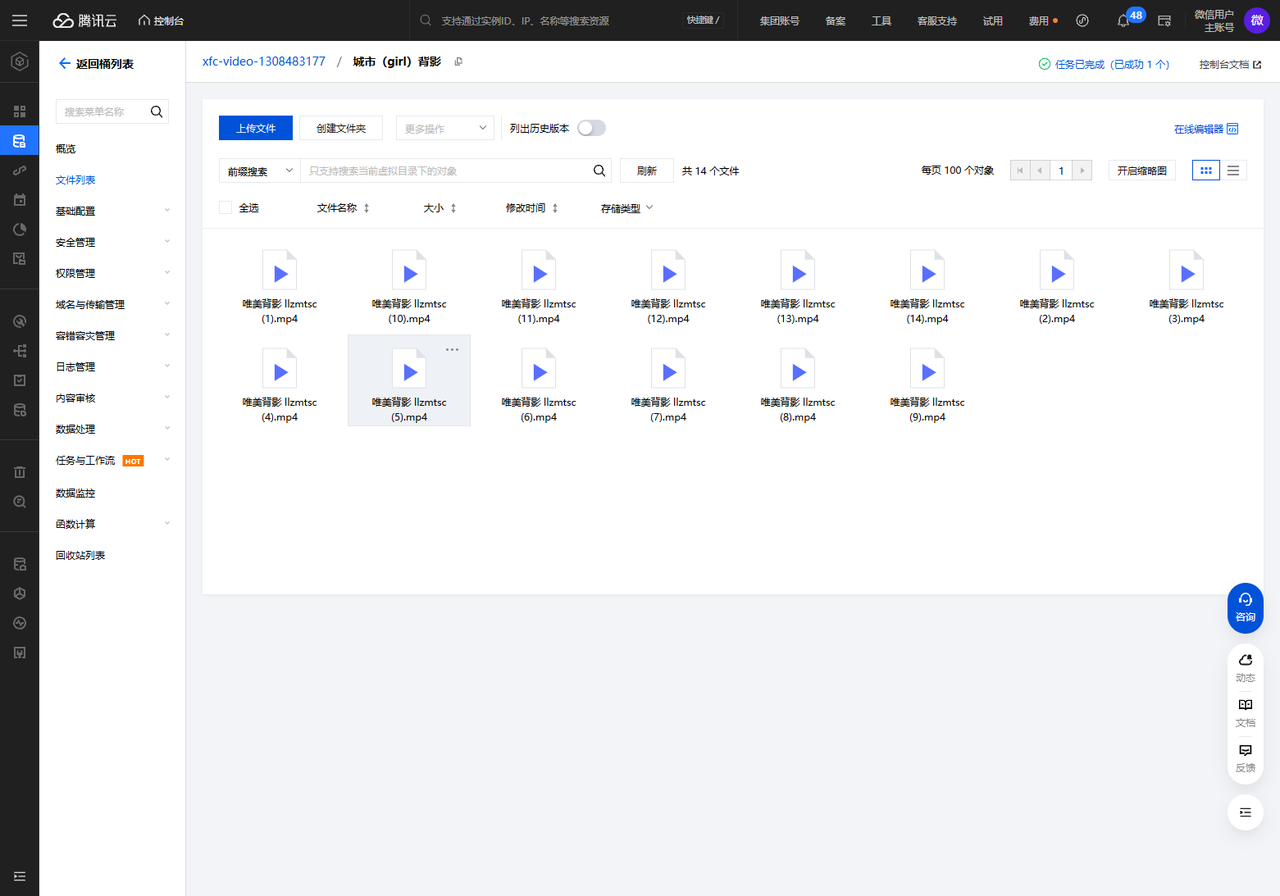The image size is (1280, 896).
Task: Click the 咨询 support headset button
Action: (x=1245, y=608)
